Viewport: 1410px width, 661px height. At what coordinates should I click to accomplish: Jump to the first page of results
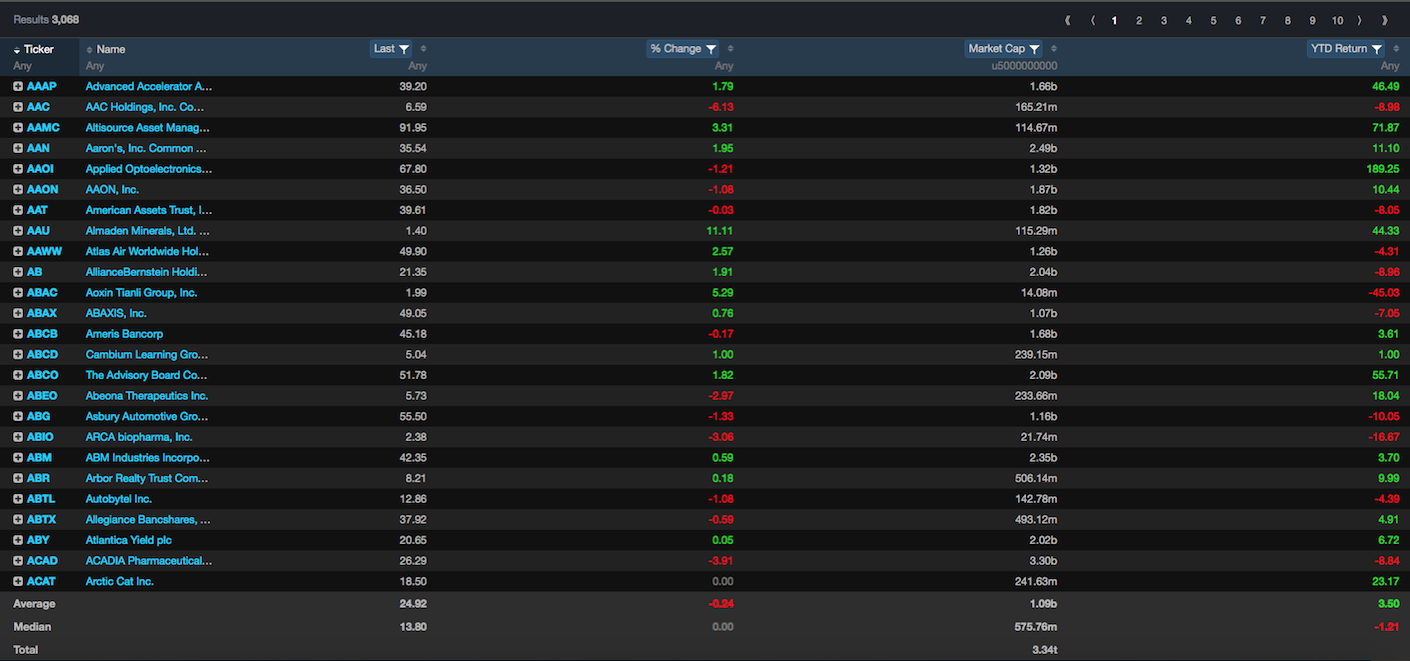1068,20
